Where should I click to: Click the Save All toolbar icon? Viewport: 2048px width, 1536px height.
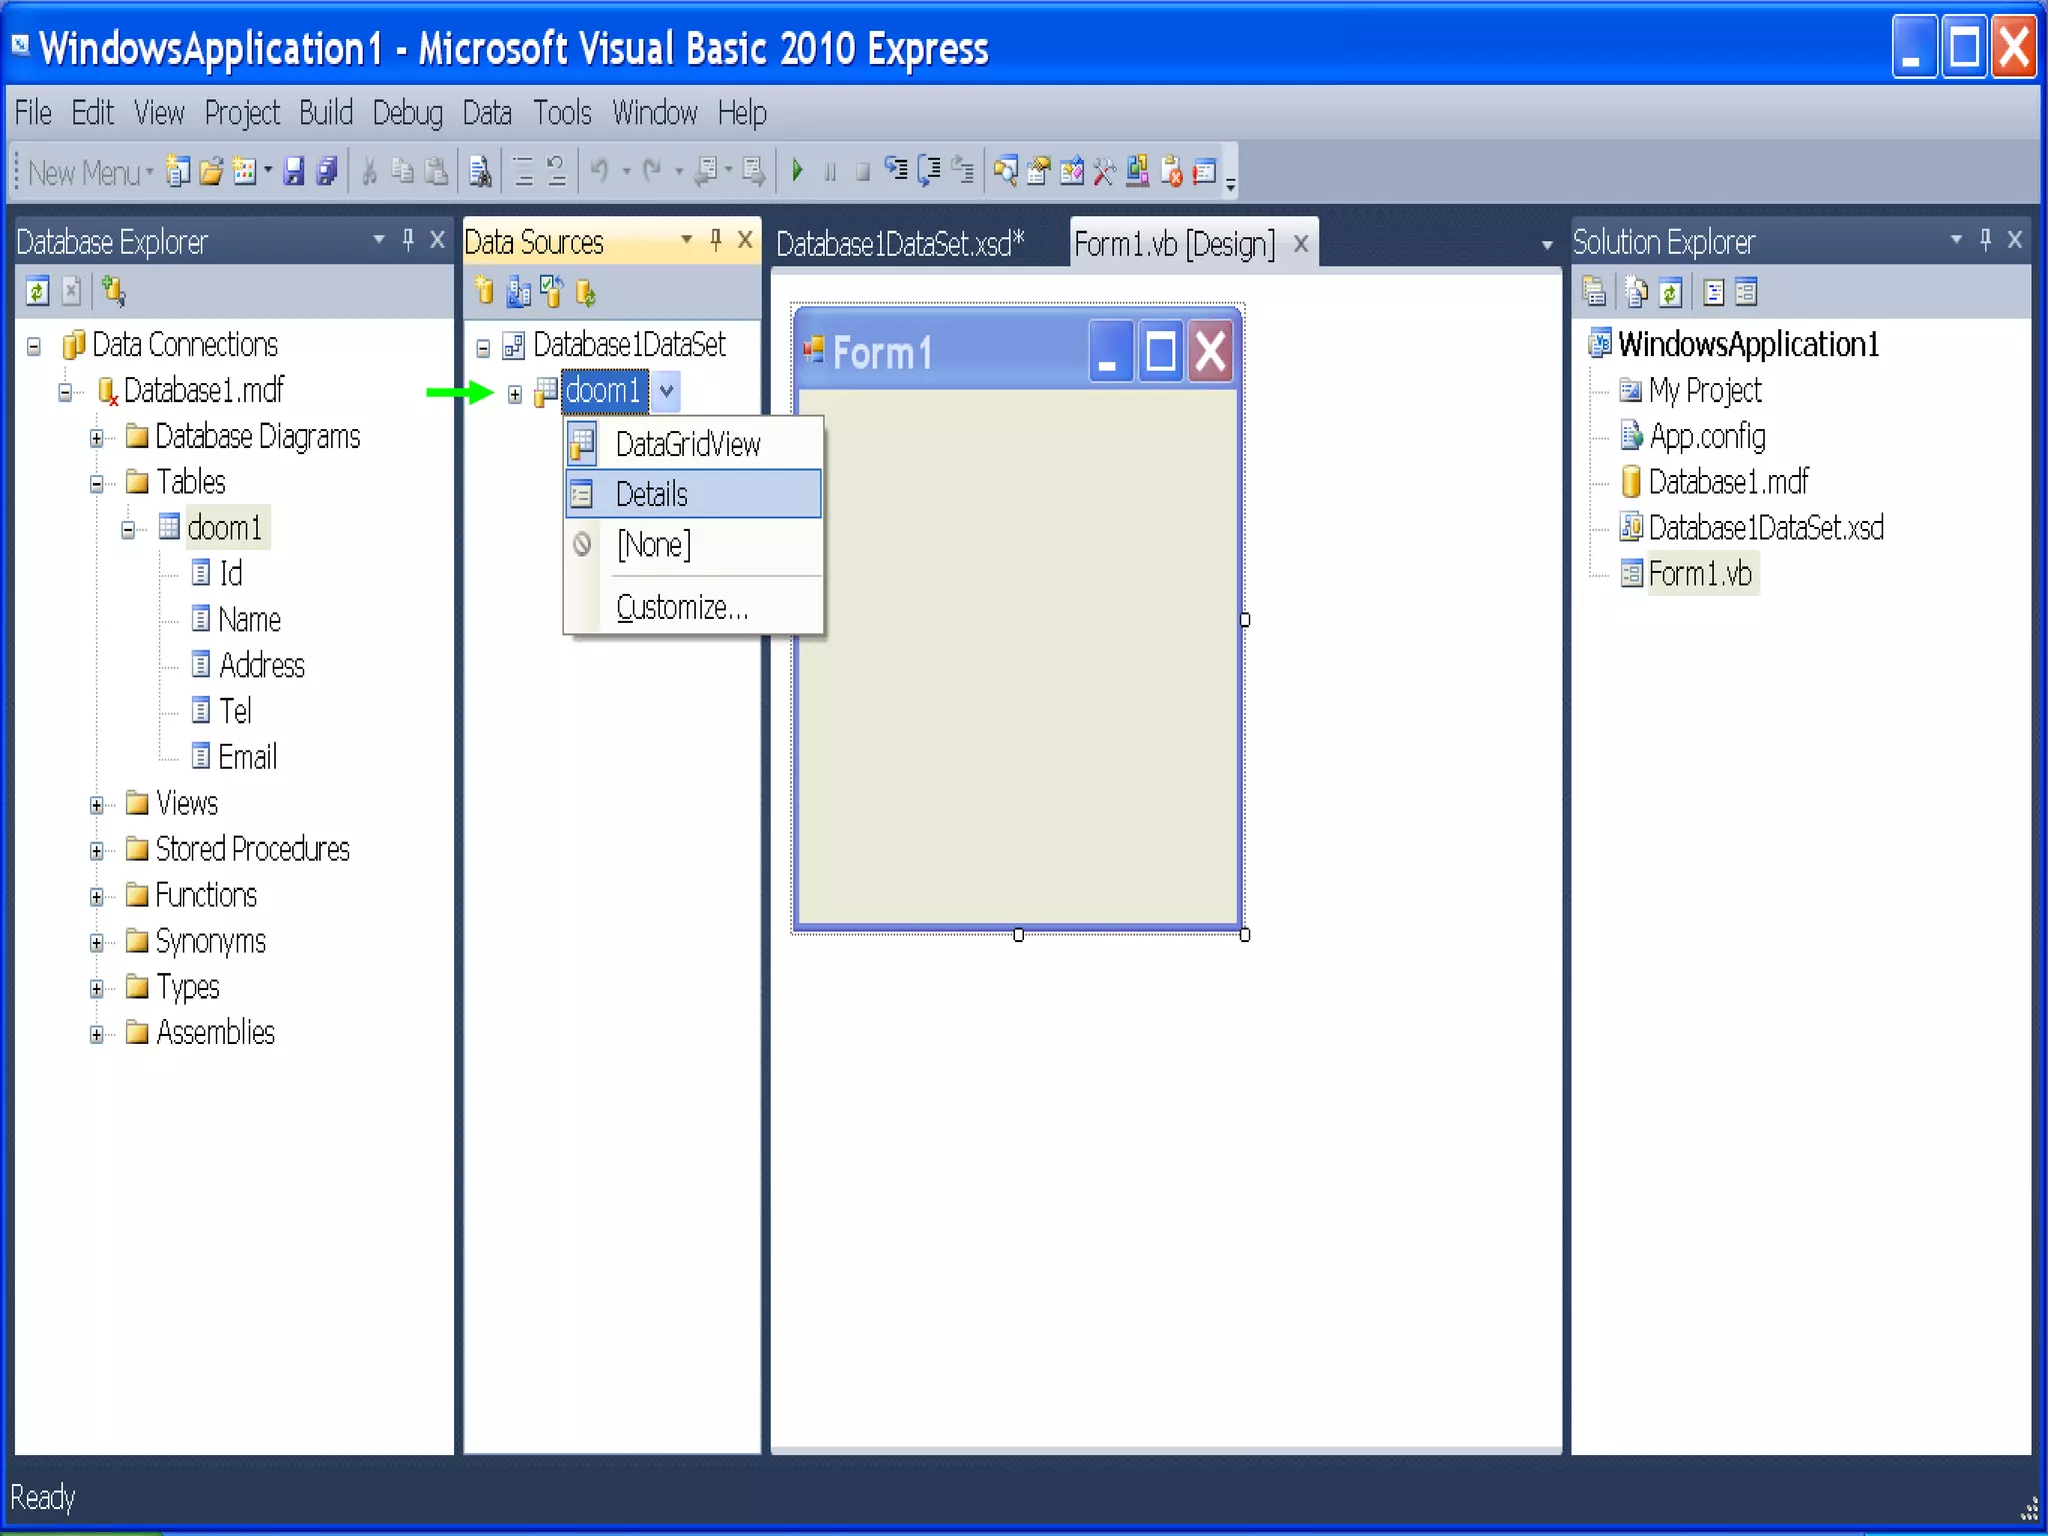click(327, 171)
